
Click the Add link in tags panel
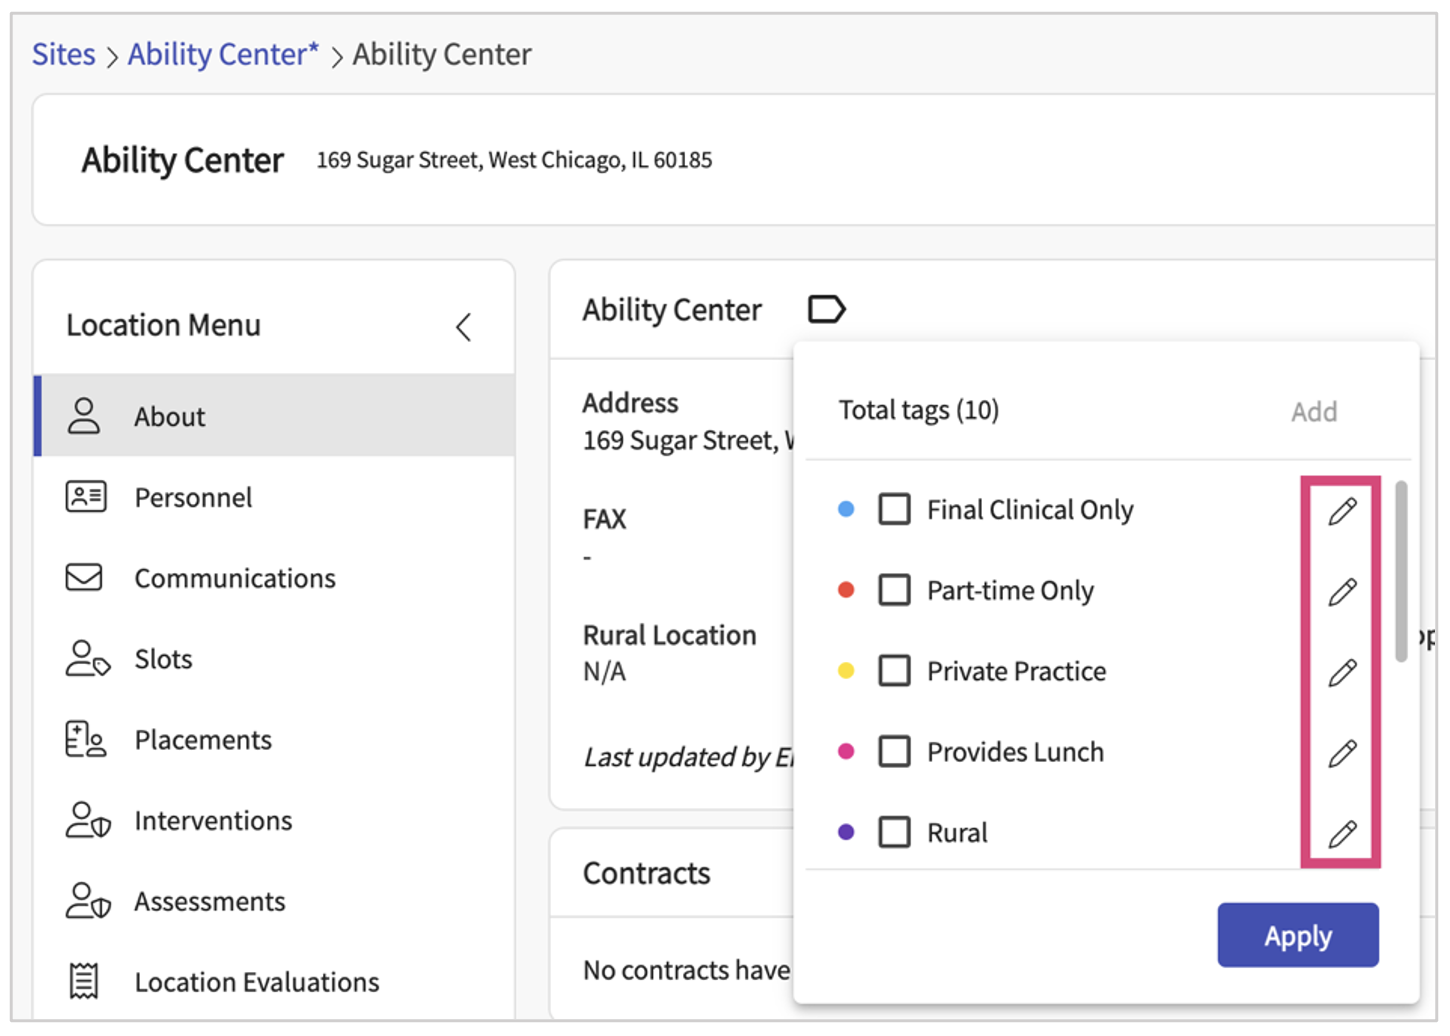1313,412
